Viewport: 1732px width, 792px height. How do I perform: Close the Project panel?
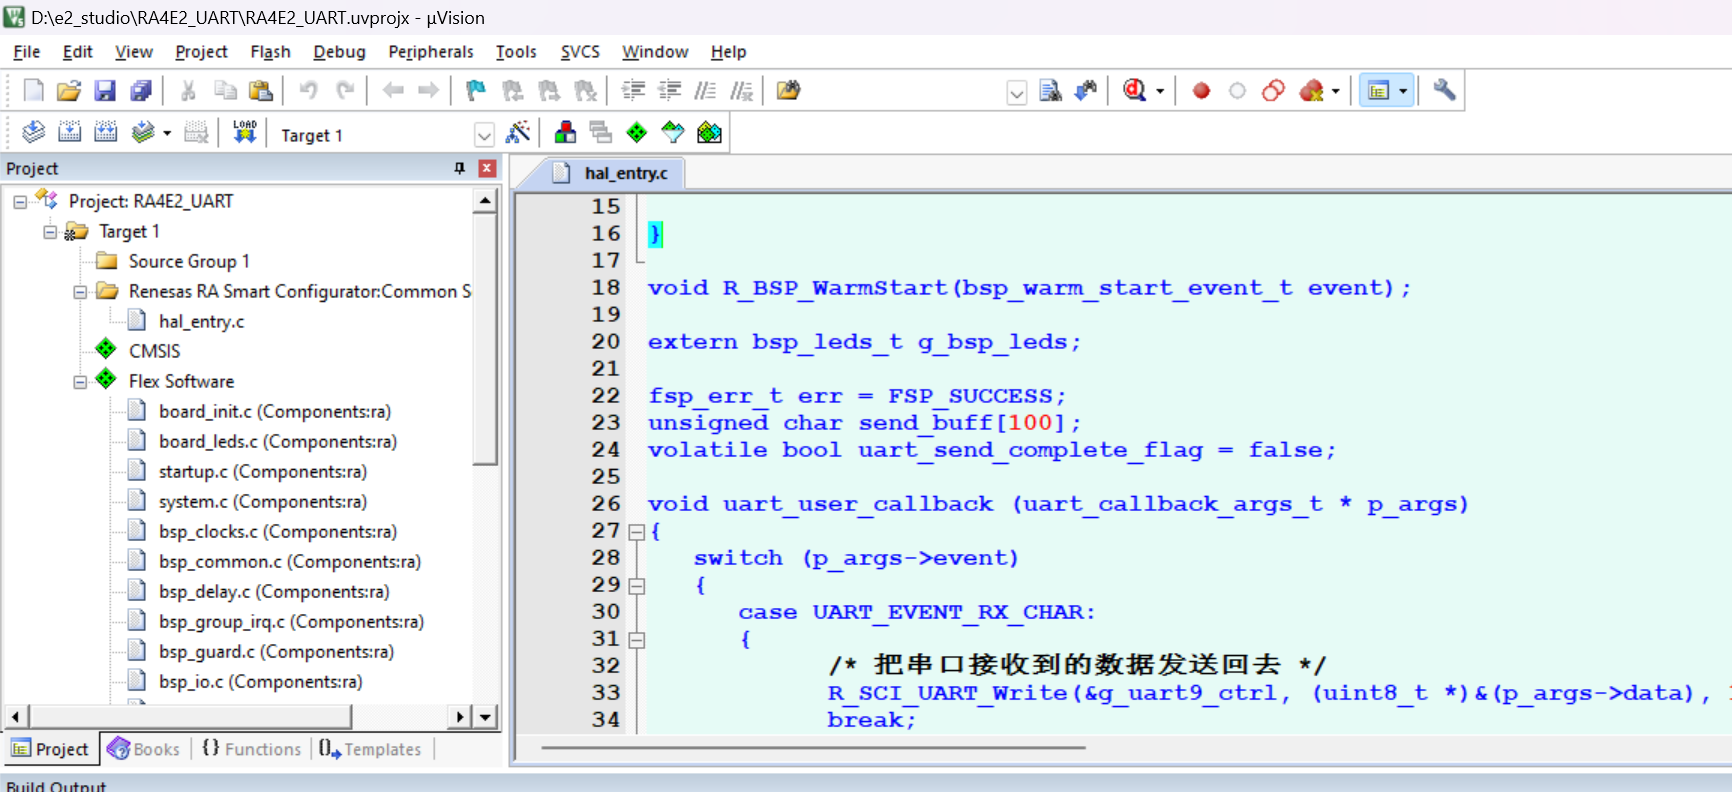click(487, 168)
